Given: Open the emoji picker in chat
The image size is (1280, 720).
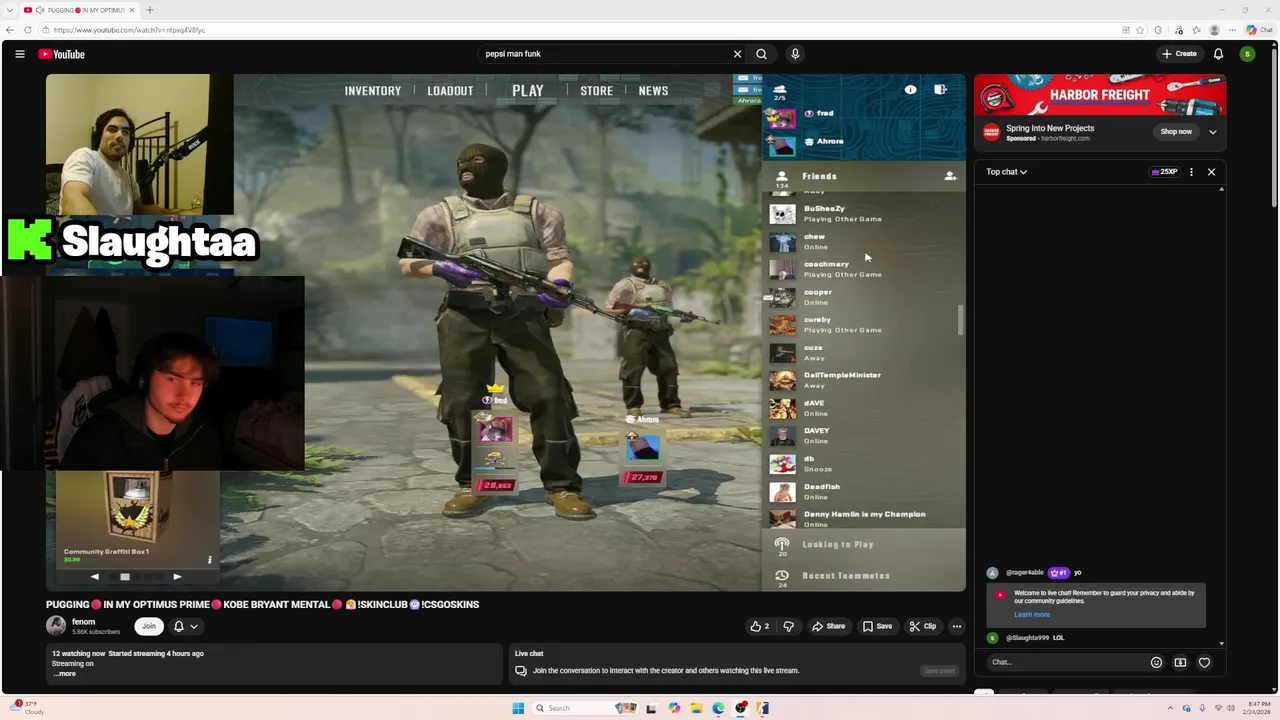Looking at the screenshot, I should tap(1156, 662).
